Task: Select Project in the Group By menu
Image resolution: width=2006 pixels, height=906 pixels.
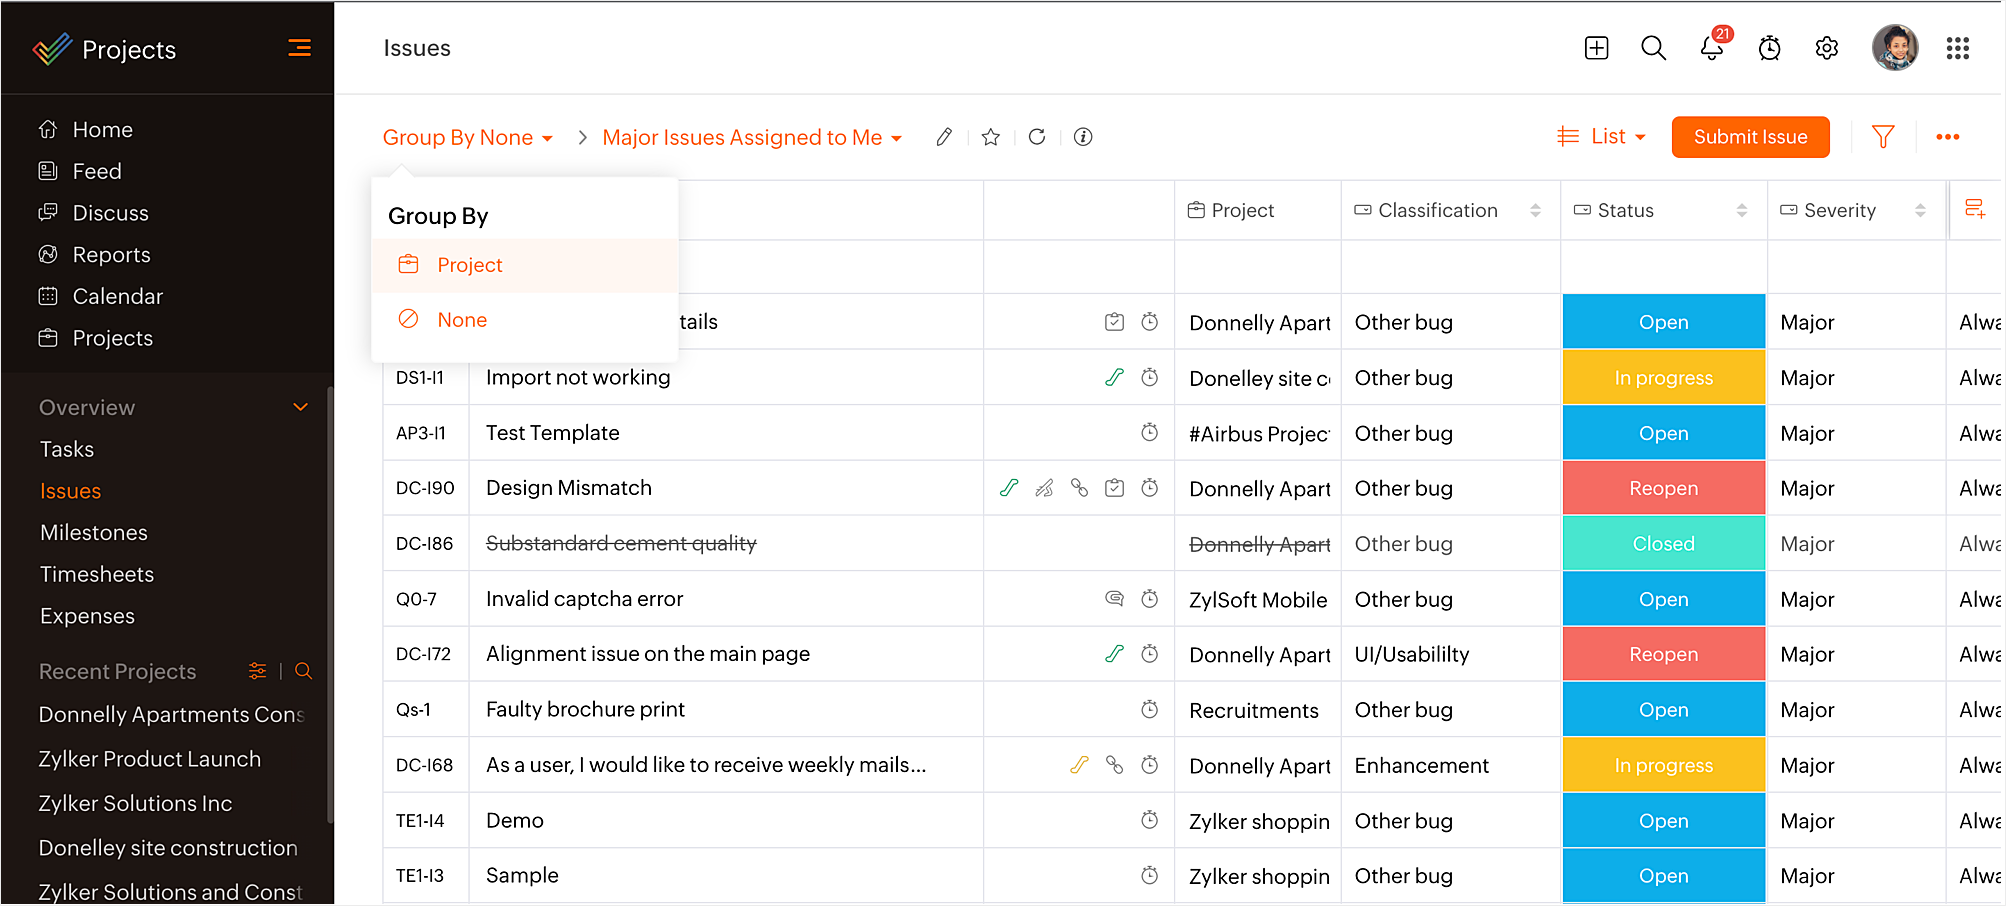Action: 469,265
